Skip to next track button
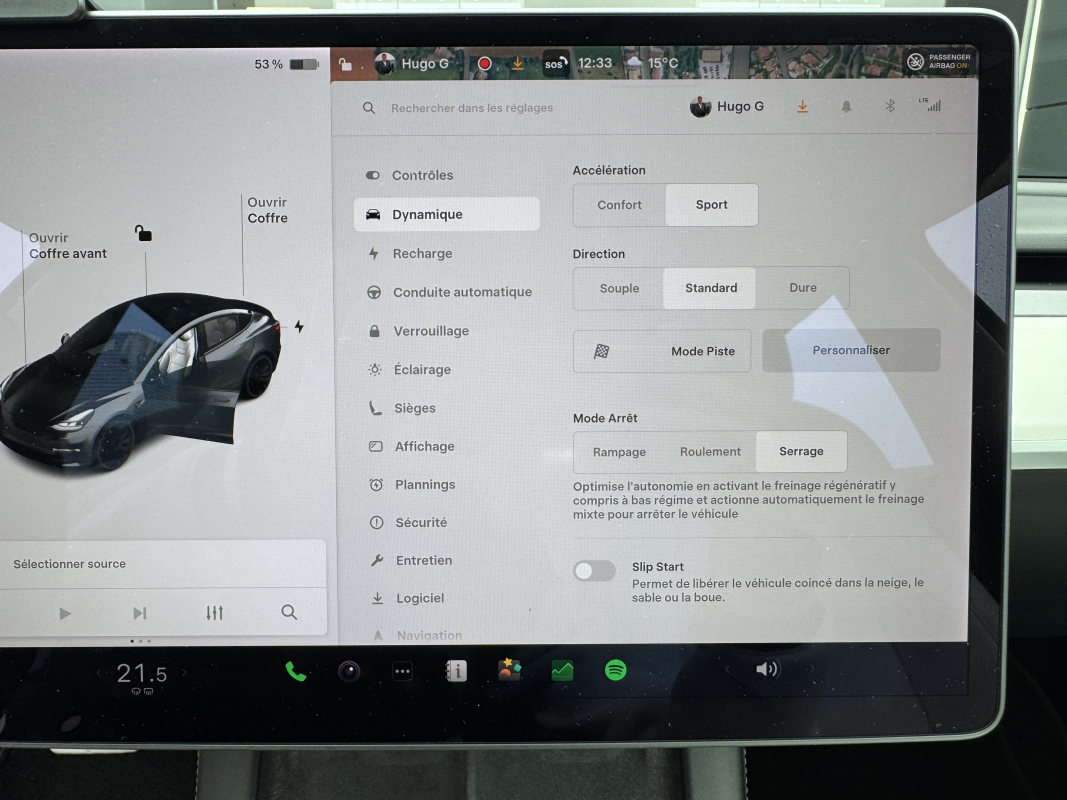The height and width of the screenshot is (800, 1067). 139,614
